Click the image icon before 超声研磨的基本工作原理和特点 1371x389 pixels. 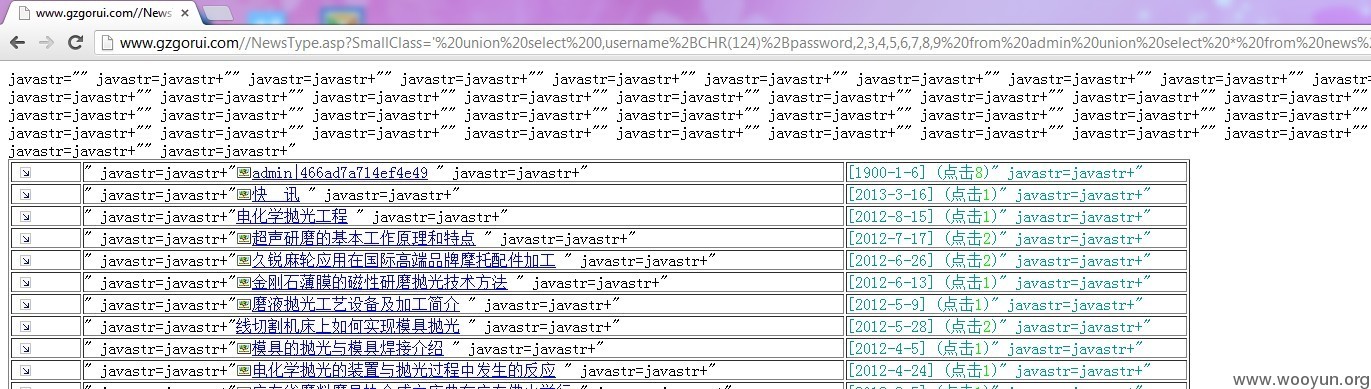(244, 239)
